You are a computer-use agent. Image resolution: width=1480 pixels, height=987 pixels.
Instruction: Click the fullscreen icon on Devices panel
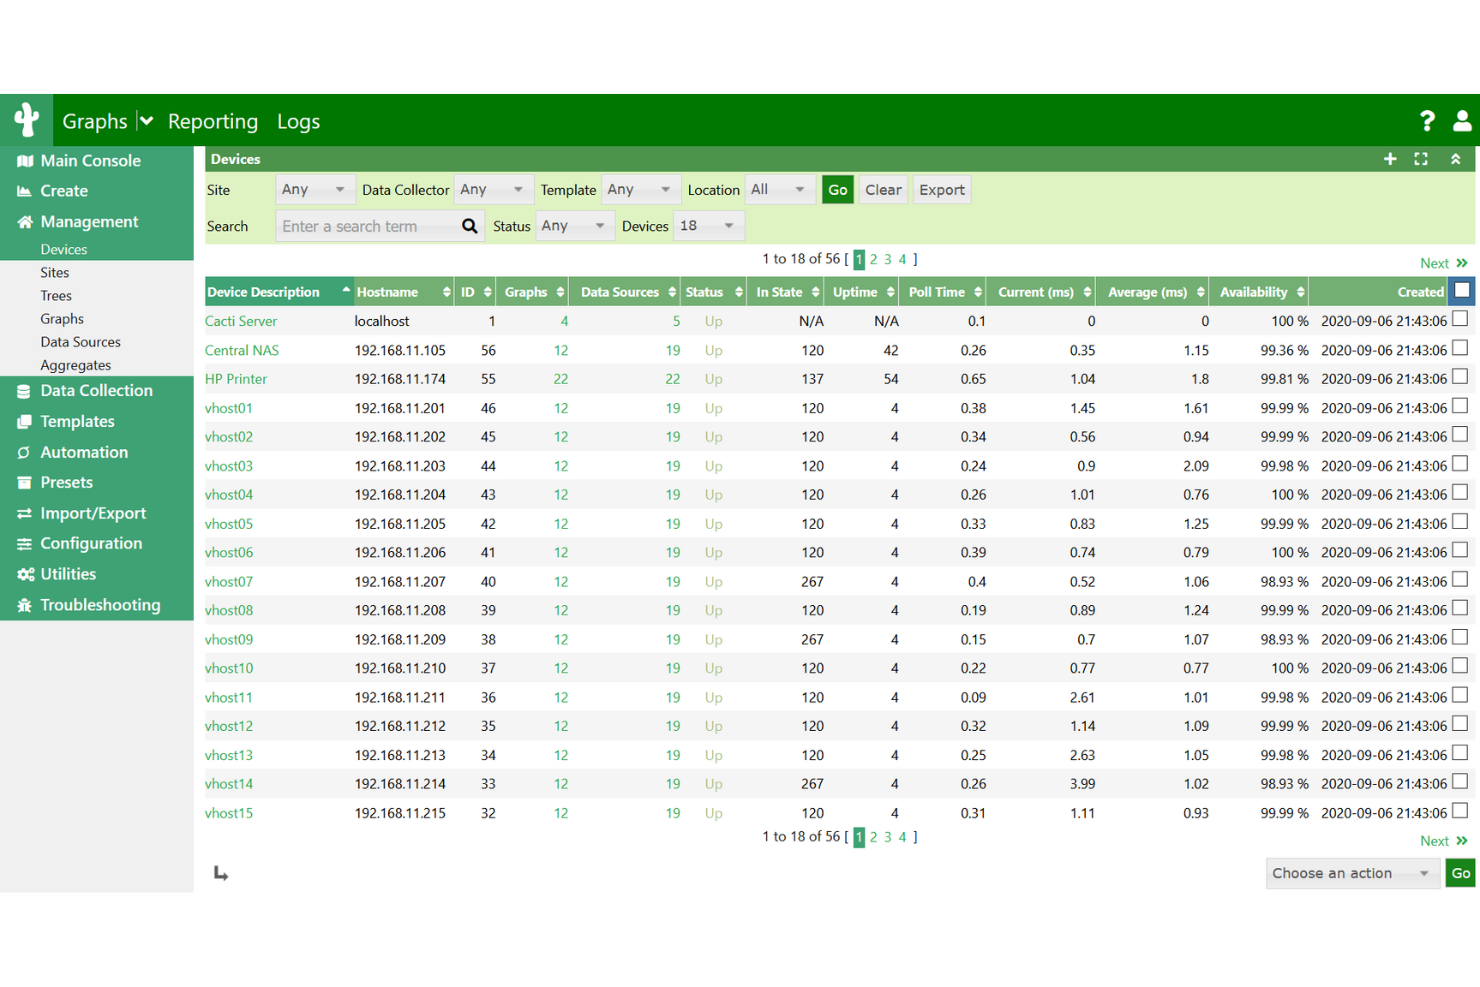pos(1421,158)
